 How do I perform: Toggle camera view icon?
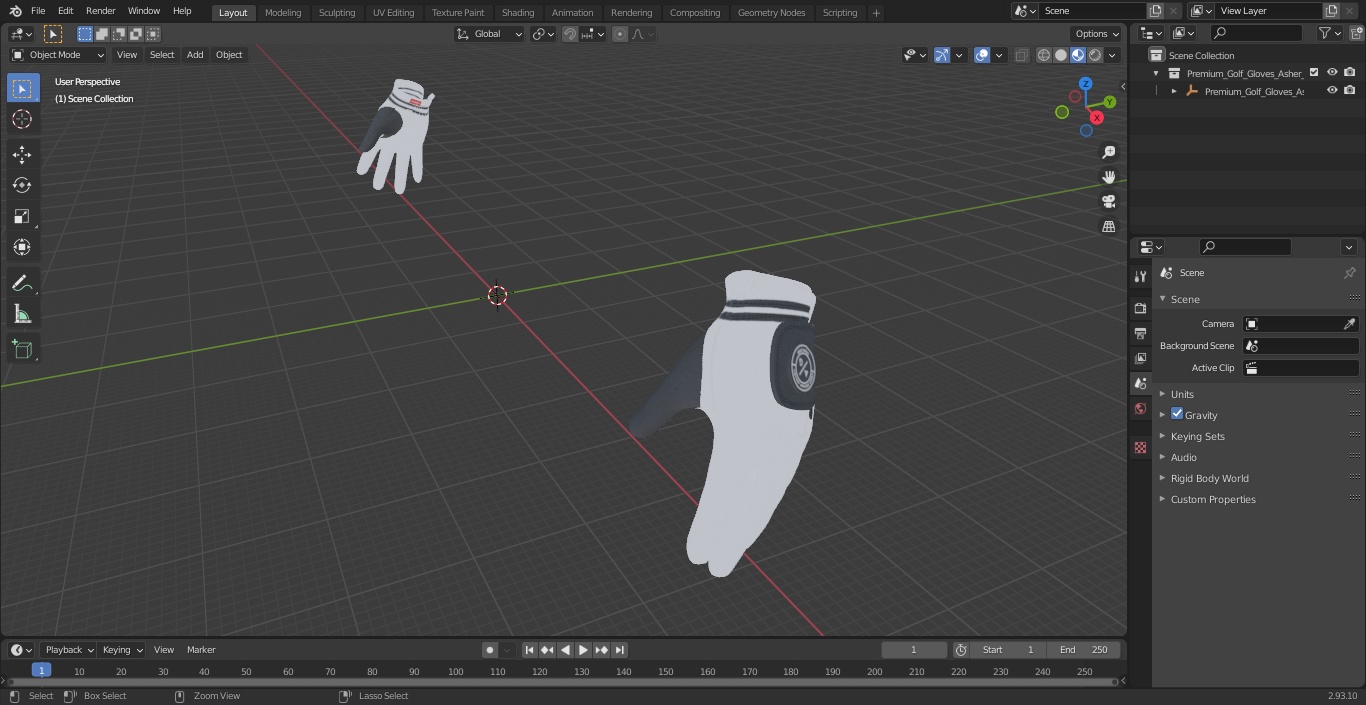point(1108,201)
